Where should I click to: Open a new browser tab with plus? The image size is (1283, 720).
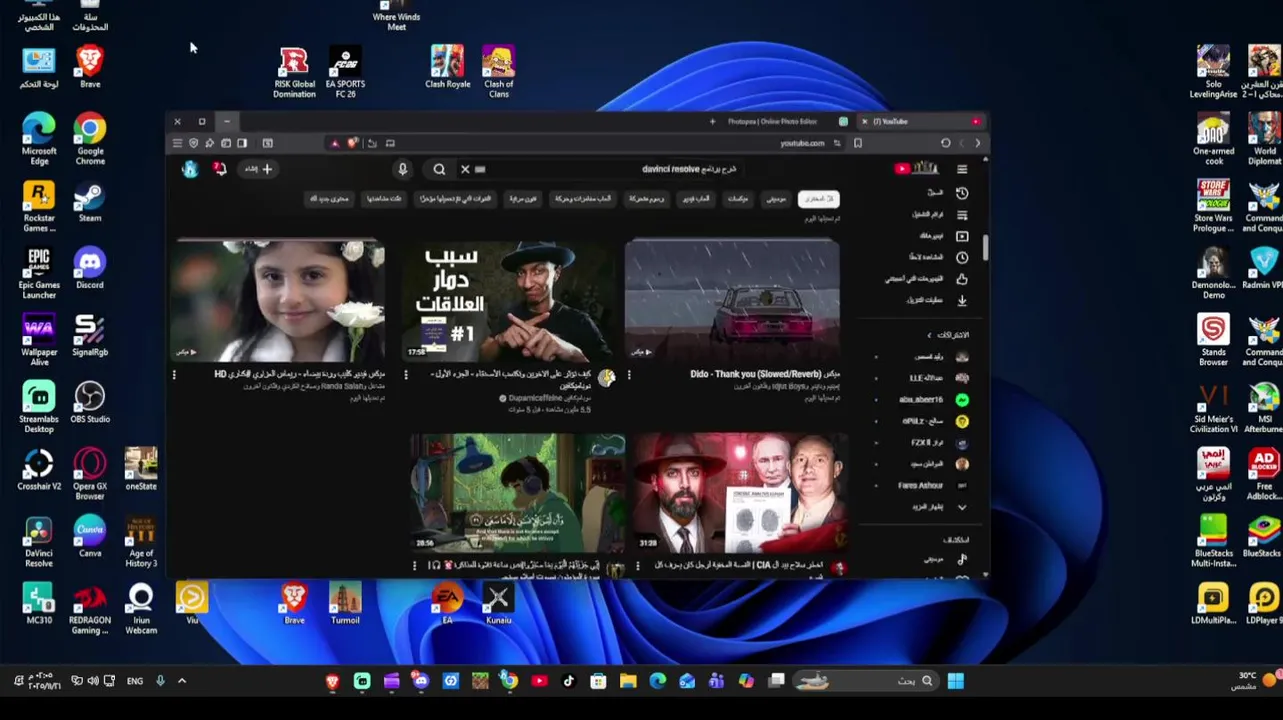pyautogui.click(x=712, y=121)
